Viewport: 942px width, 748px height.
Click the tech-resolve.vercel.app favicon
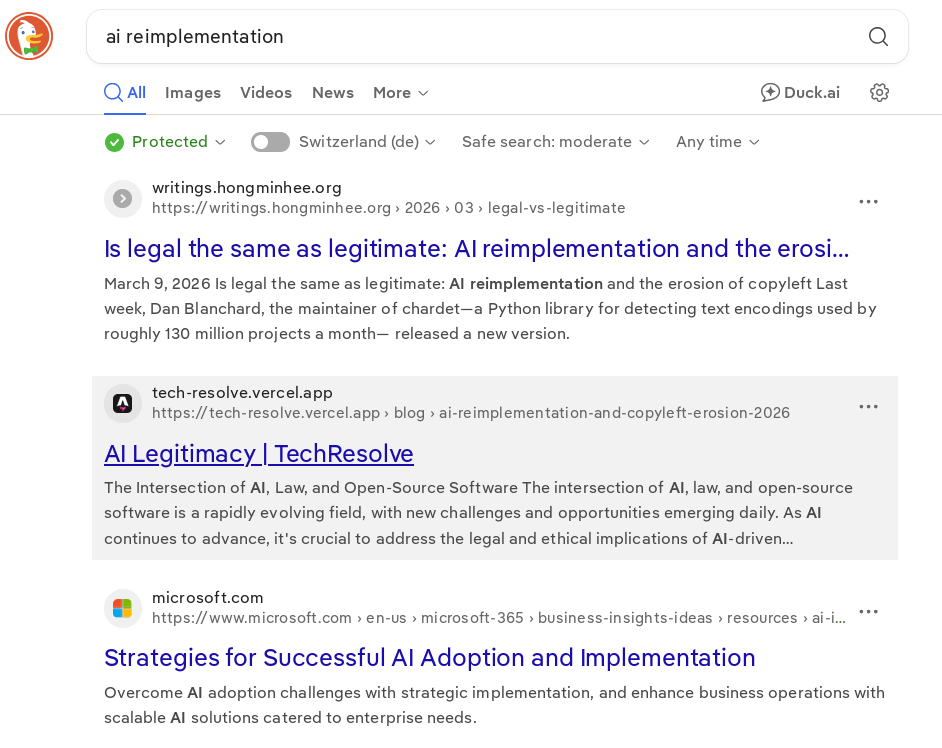click(x=123, y=403)
